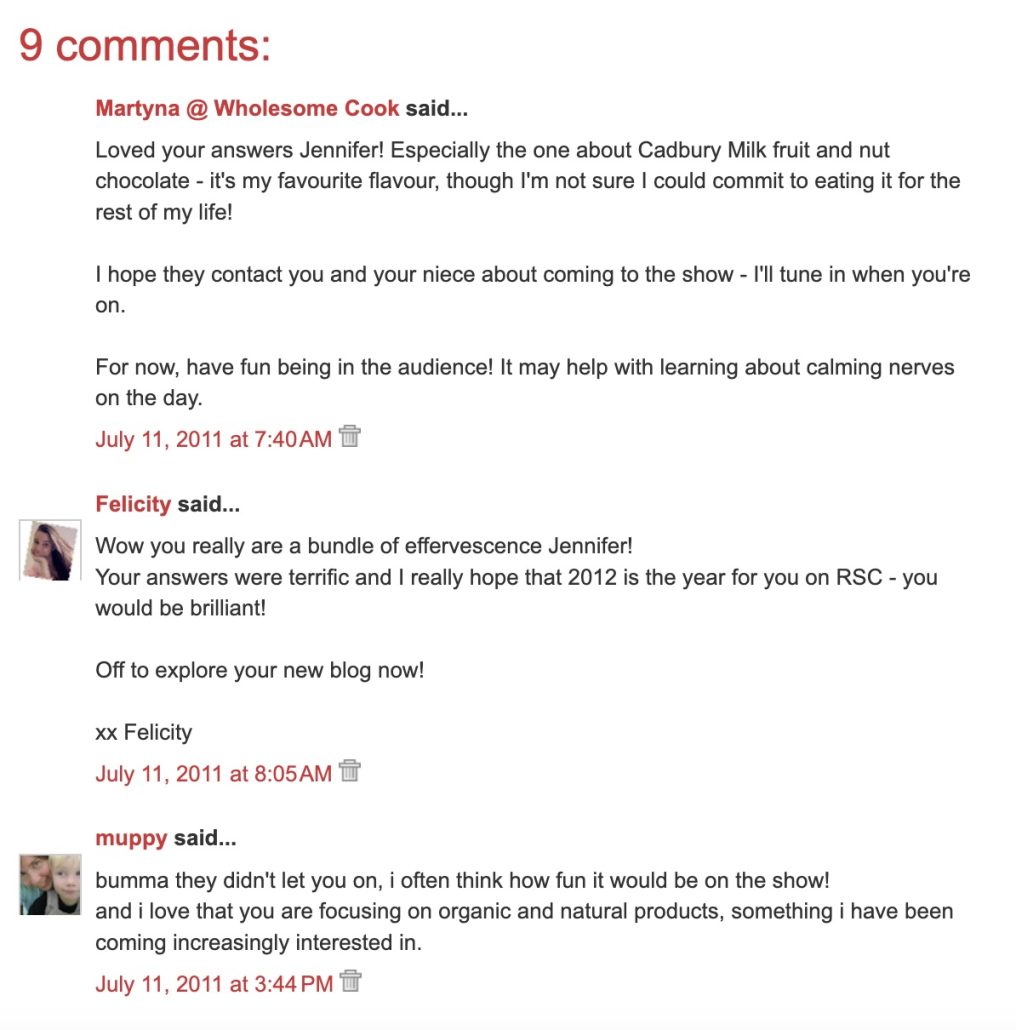The image size is (1016, 1030).
Task: Remove muppy's comment via the trash icon
Action: [350, 982]
